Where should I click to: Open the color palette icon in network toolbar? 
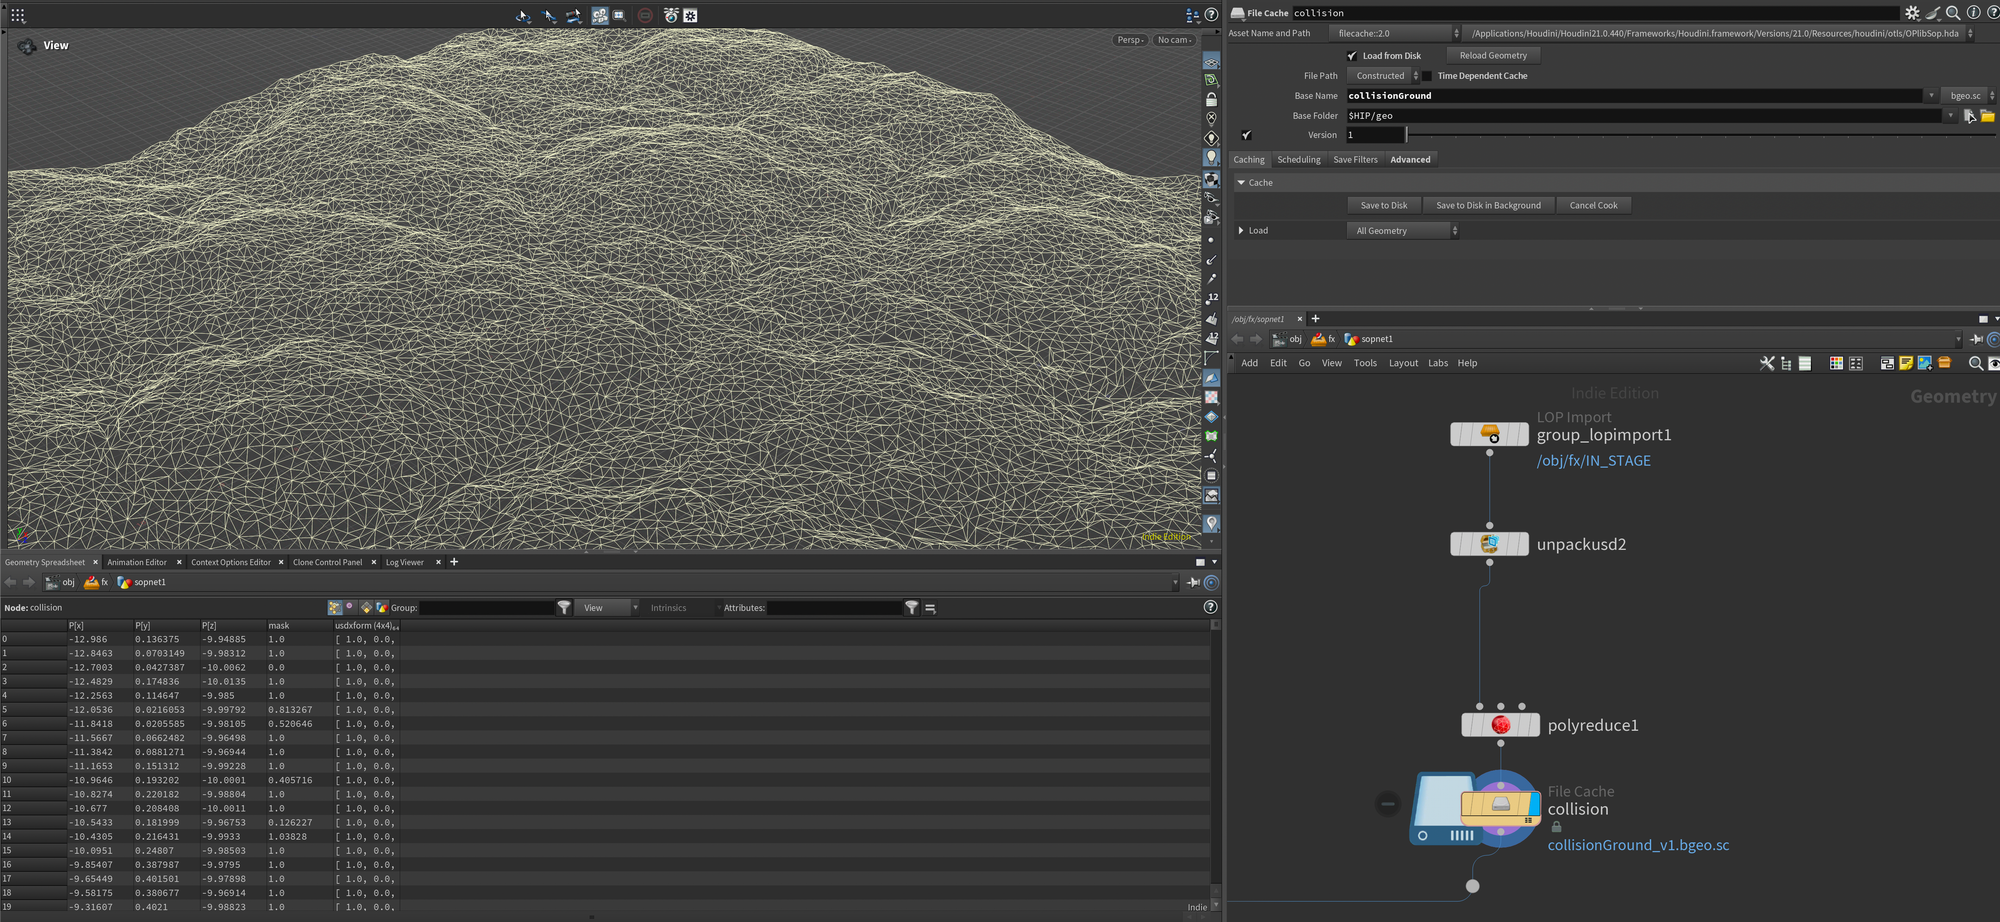coord(1836,363)
